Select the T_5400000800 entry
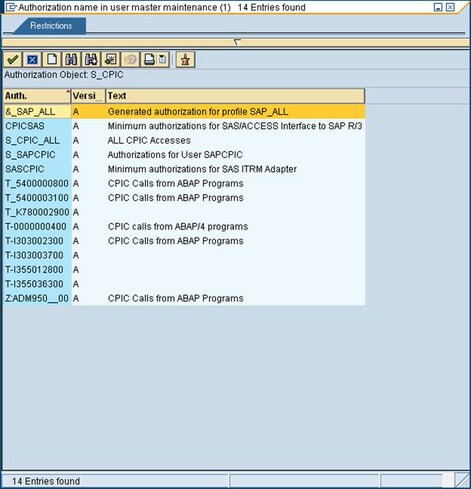471x489 pixels. [x=37, y=183]
